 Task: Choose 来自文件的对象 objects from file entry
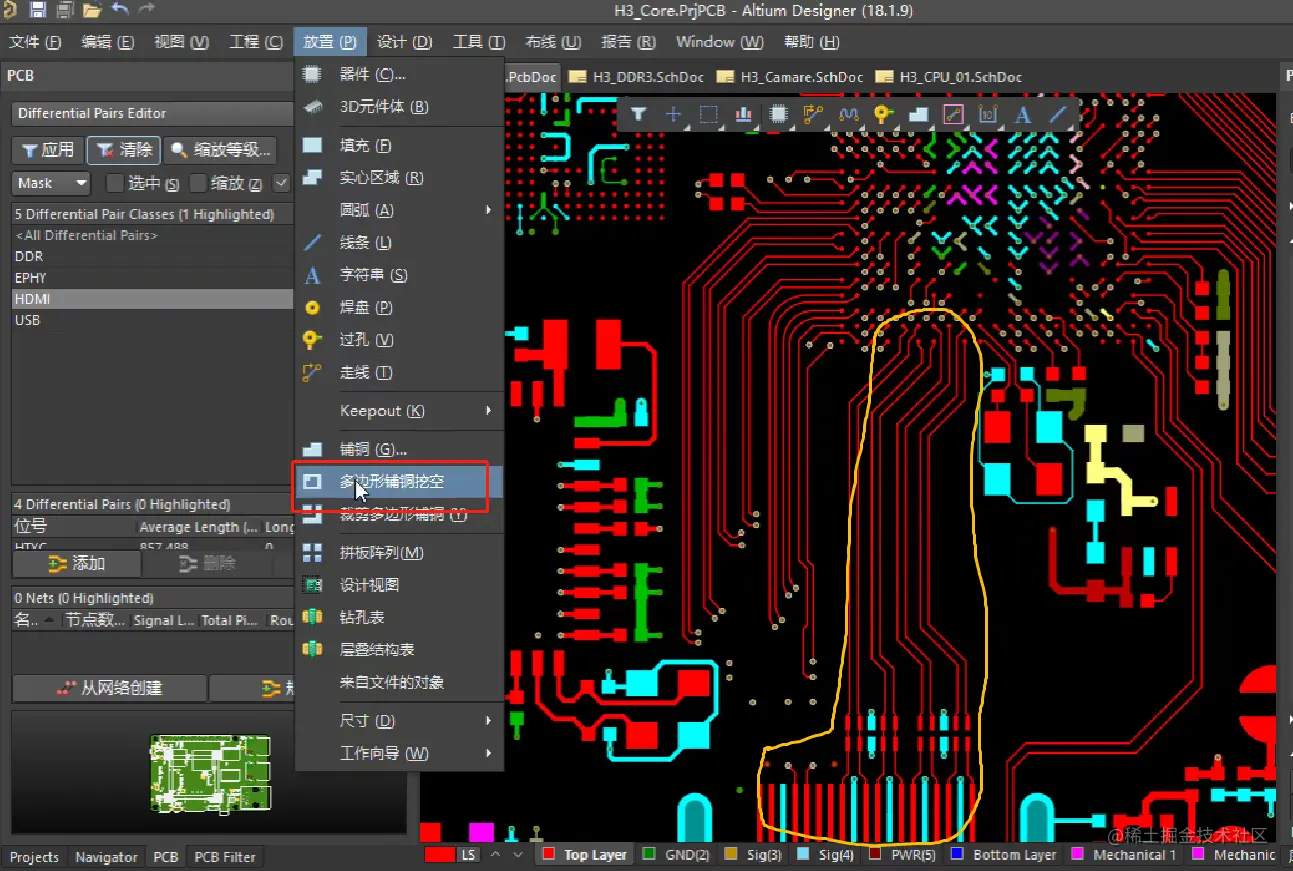(x=398, y=682)
